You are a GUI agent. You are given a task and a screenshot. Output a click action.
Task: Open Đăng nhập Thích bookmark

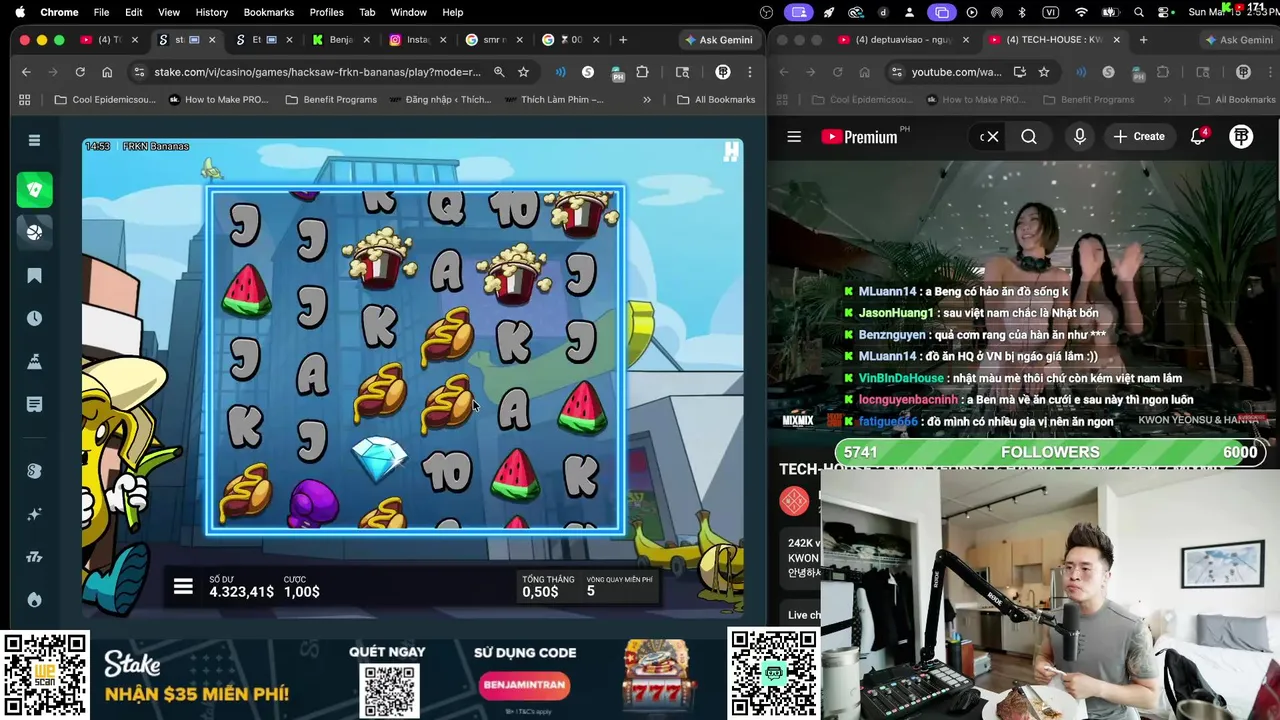440,100
